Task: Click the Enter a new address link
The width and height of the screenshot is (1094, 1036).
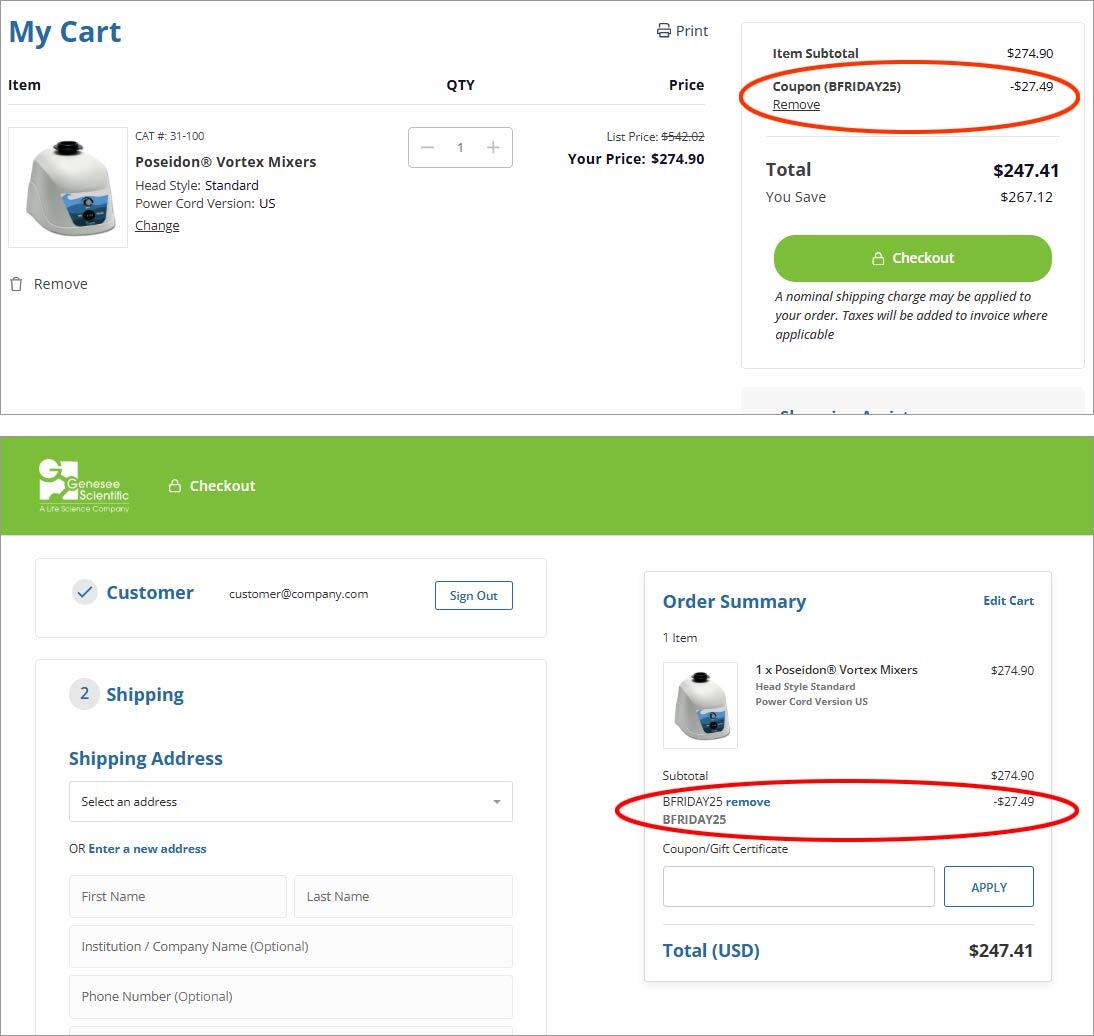Action: [147, 849]
